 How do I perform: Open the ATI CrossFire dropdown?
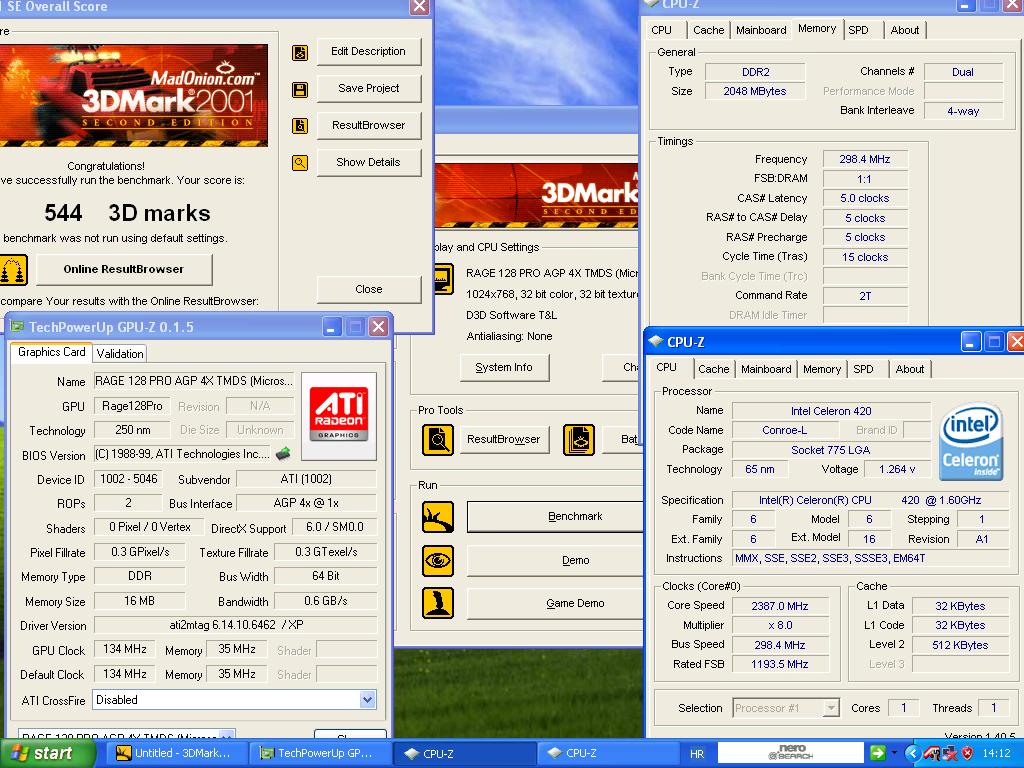pos(368,699)
